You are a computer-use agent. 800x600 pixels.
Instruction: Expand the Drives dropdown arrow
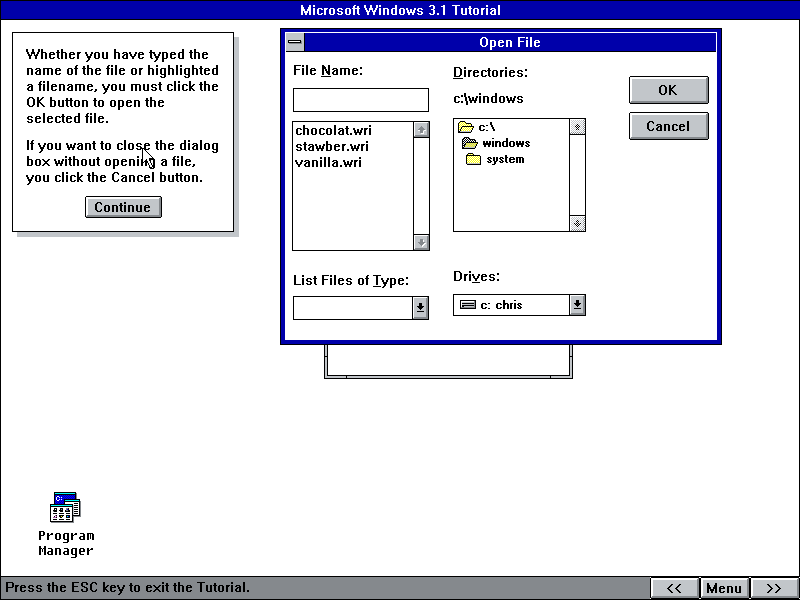point(577,305)
